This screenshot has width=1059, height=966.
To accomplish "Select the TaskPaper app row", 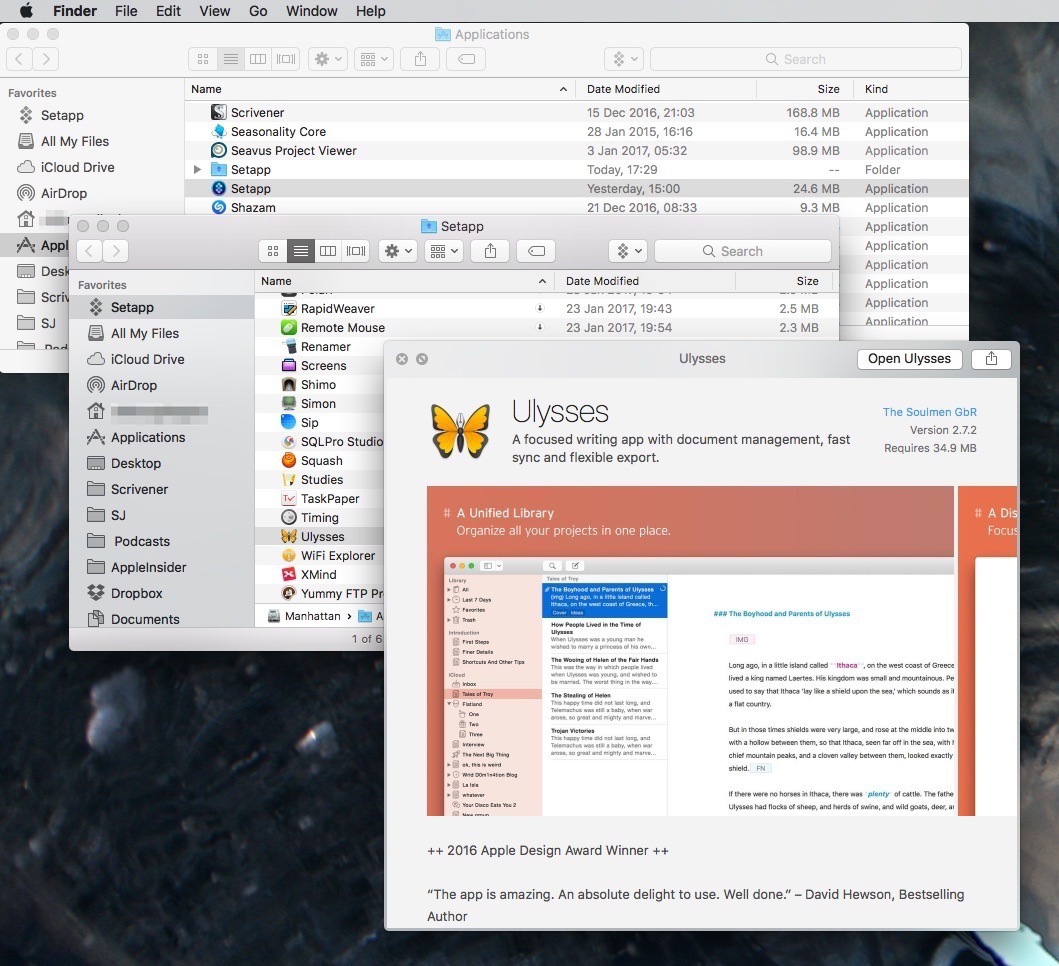I will click(319, 499).
